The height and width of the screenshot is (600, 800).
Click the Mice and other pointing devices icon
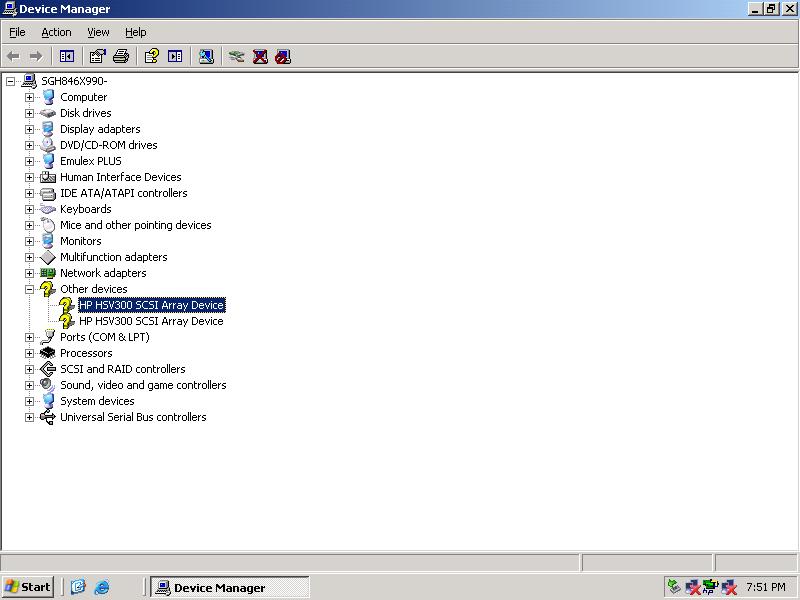(47, 225)
